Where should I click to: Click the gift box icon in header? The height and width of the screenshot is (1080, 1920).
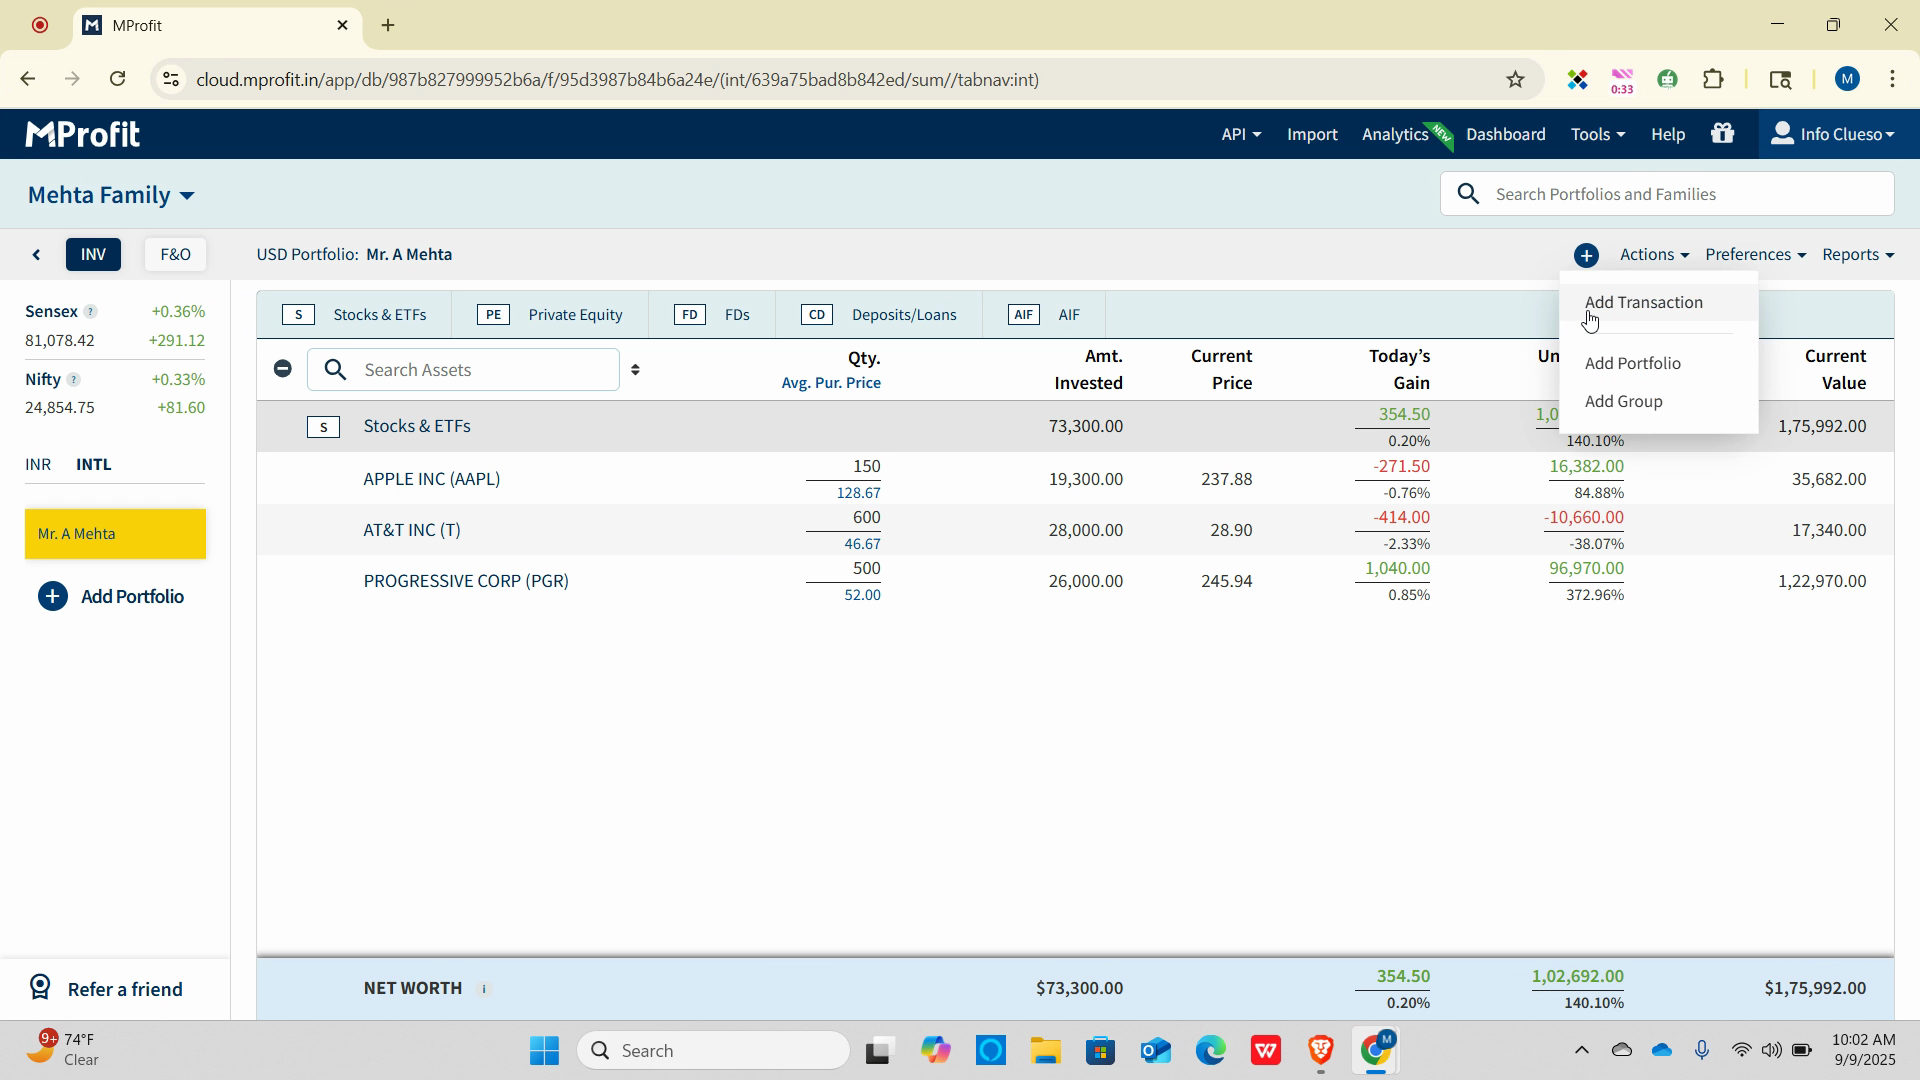[1722, 134]
